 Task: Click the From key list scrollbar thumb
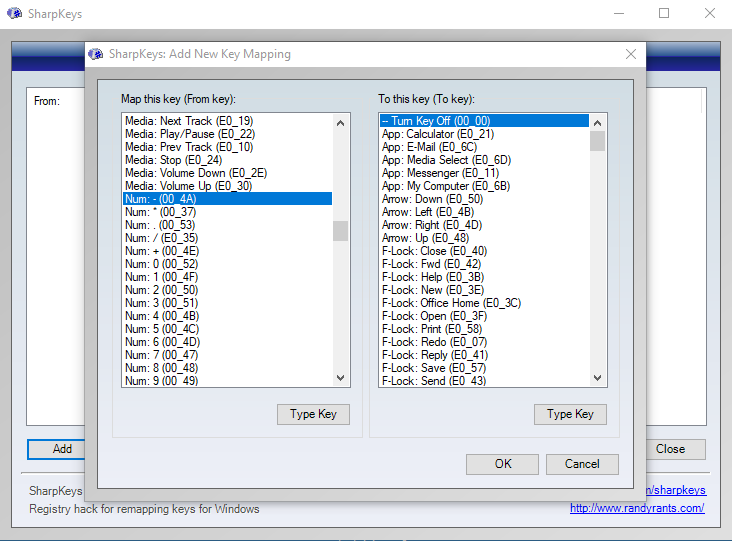340,231
